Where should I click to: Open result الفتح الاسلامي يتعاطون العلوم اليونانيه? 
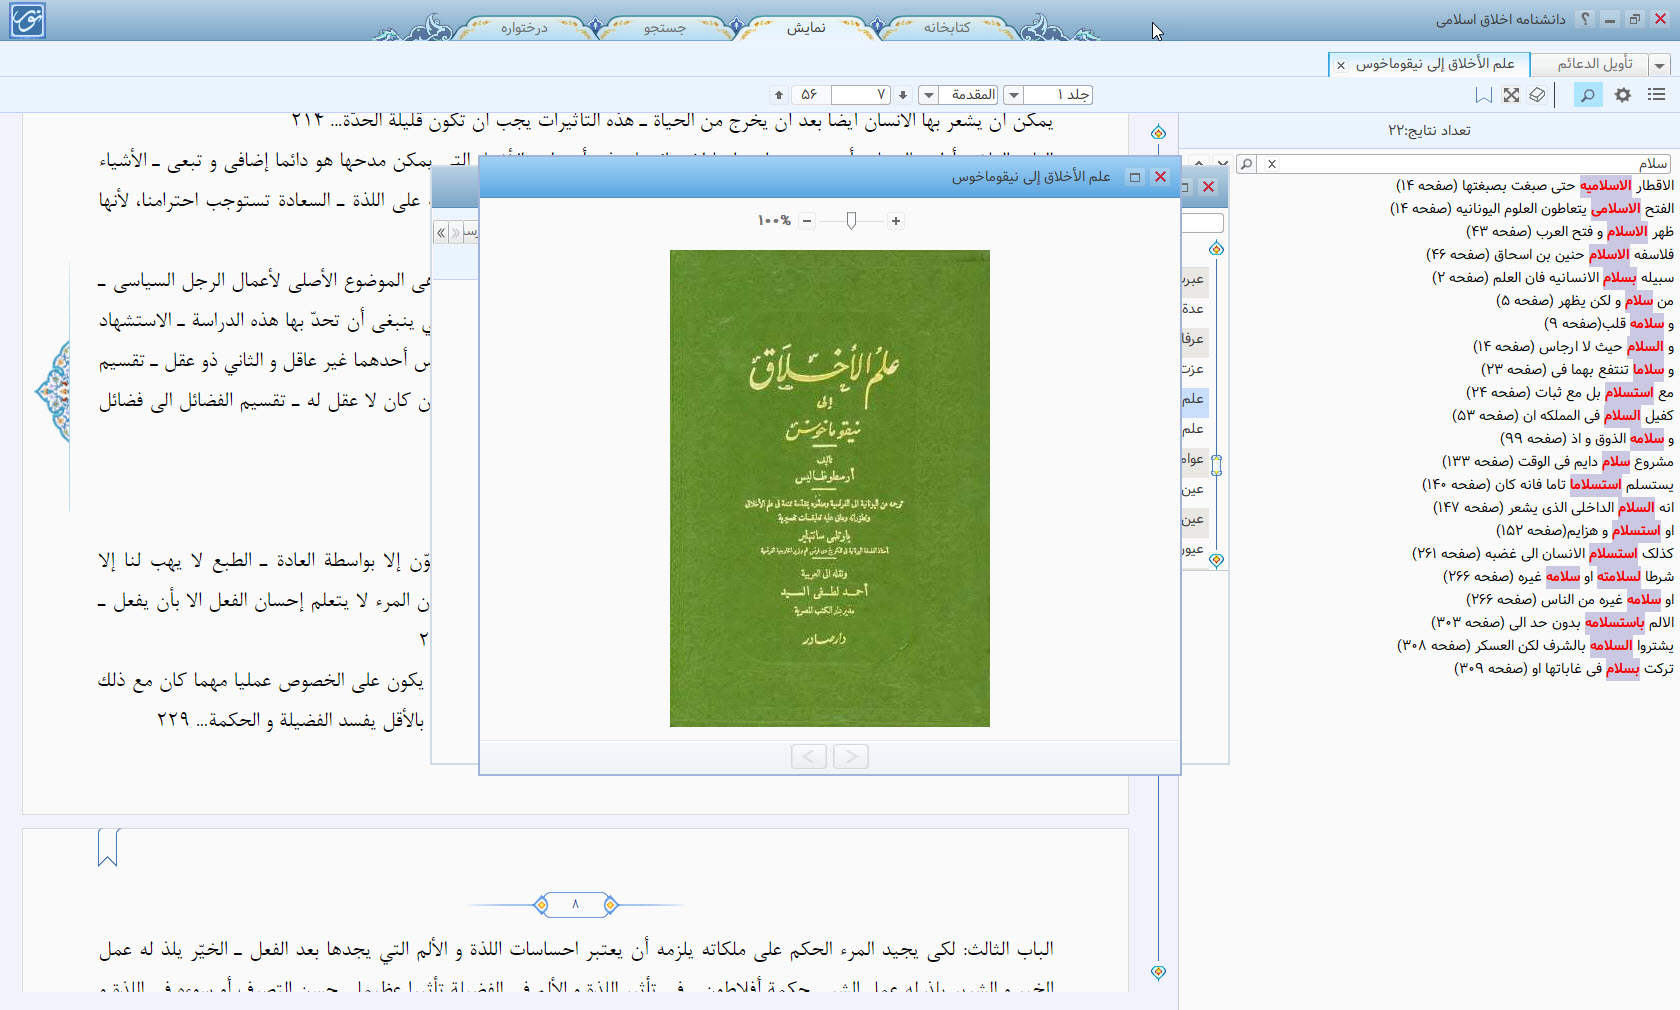1531,209
